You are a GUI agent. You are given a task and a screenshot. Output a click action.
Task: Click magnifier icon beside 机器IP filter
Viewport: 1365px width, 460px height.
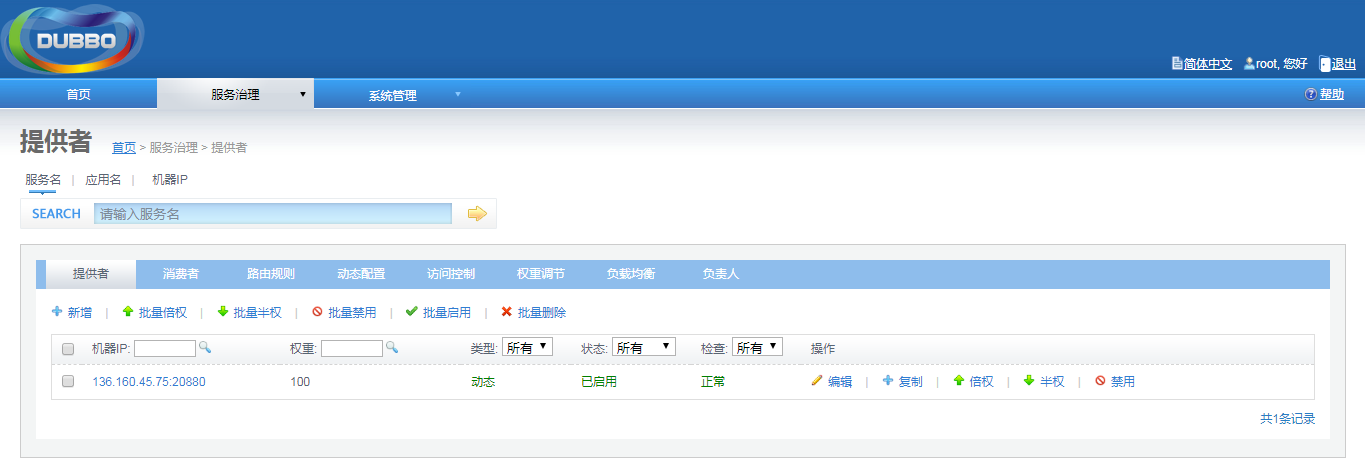(204, 347)
